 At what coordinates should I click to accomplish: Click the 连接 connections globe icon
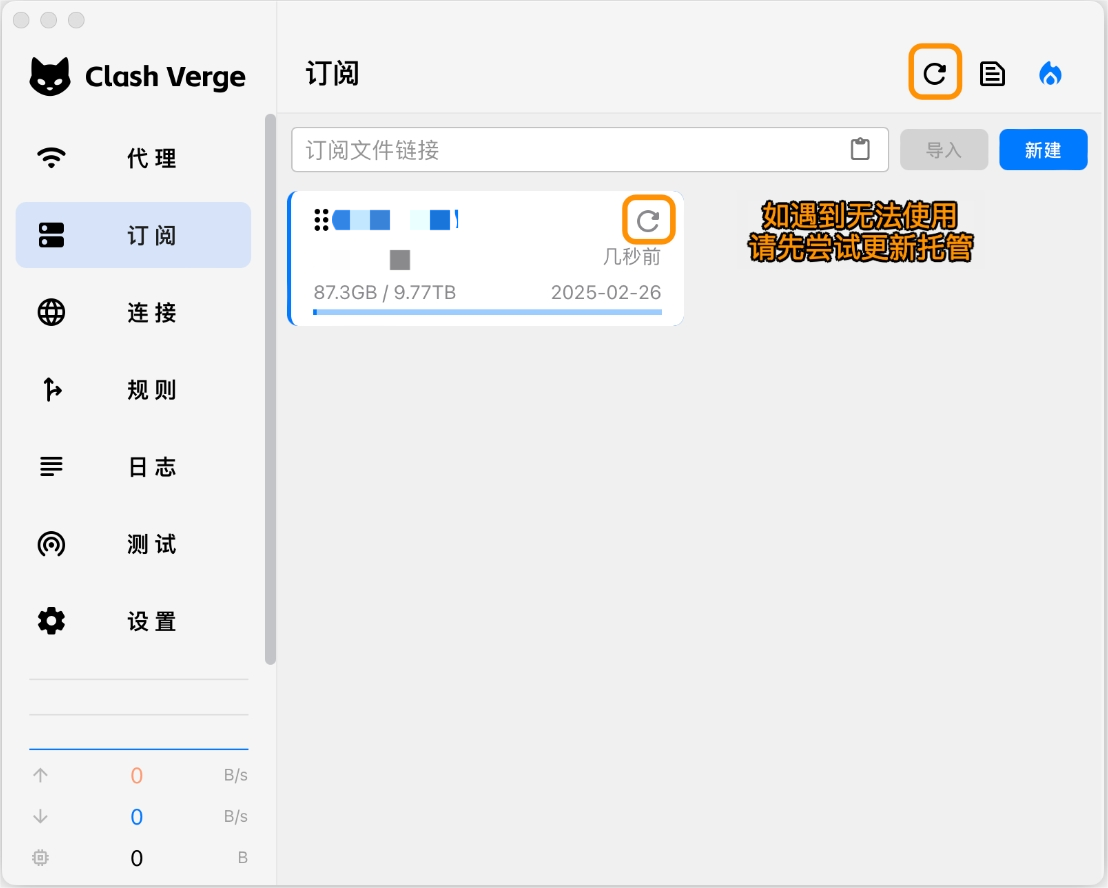51,312
